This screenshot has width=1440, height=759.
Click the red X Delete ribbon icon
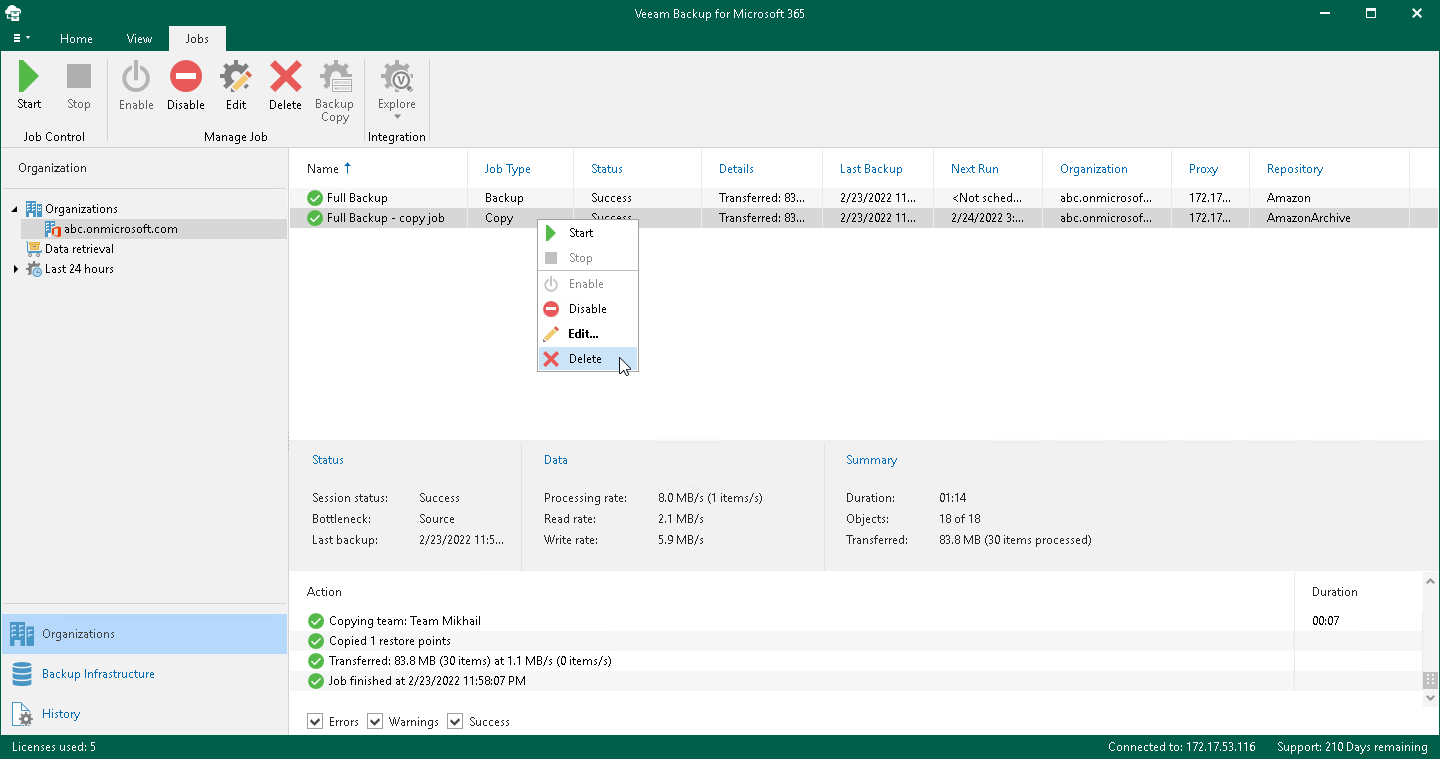(285, 78)
